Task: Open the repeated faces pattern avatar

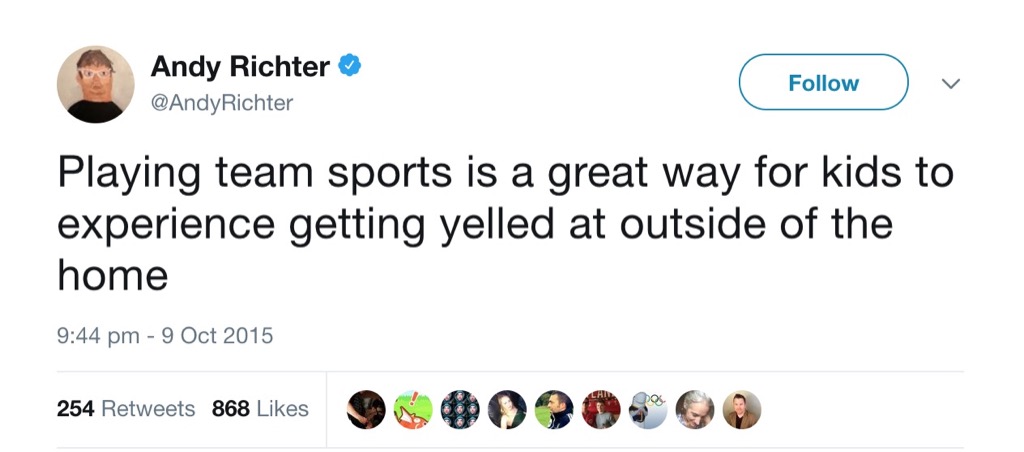Action: pos(460,409)
